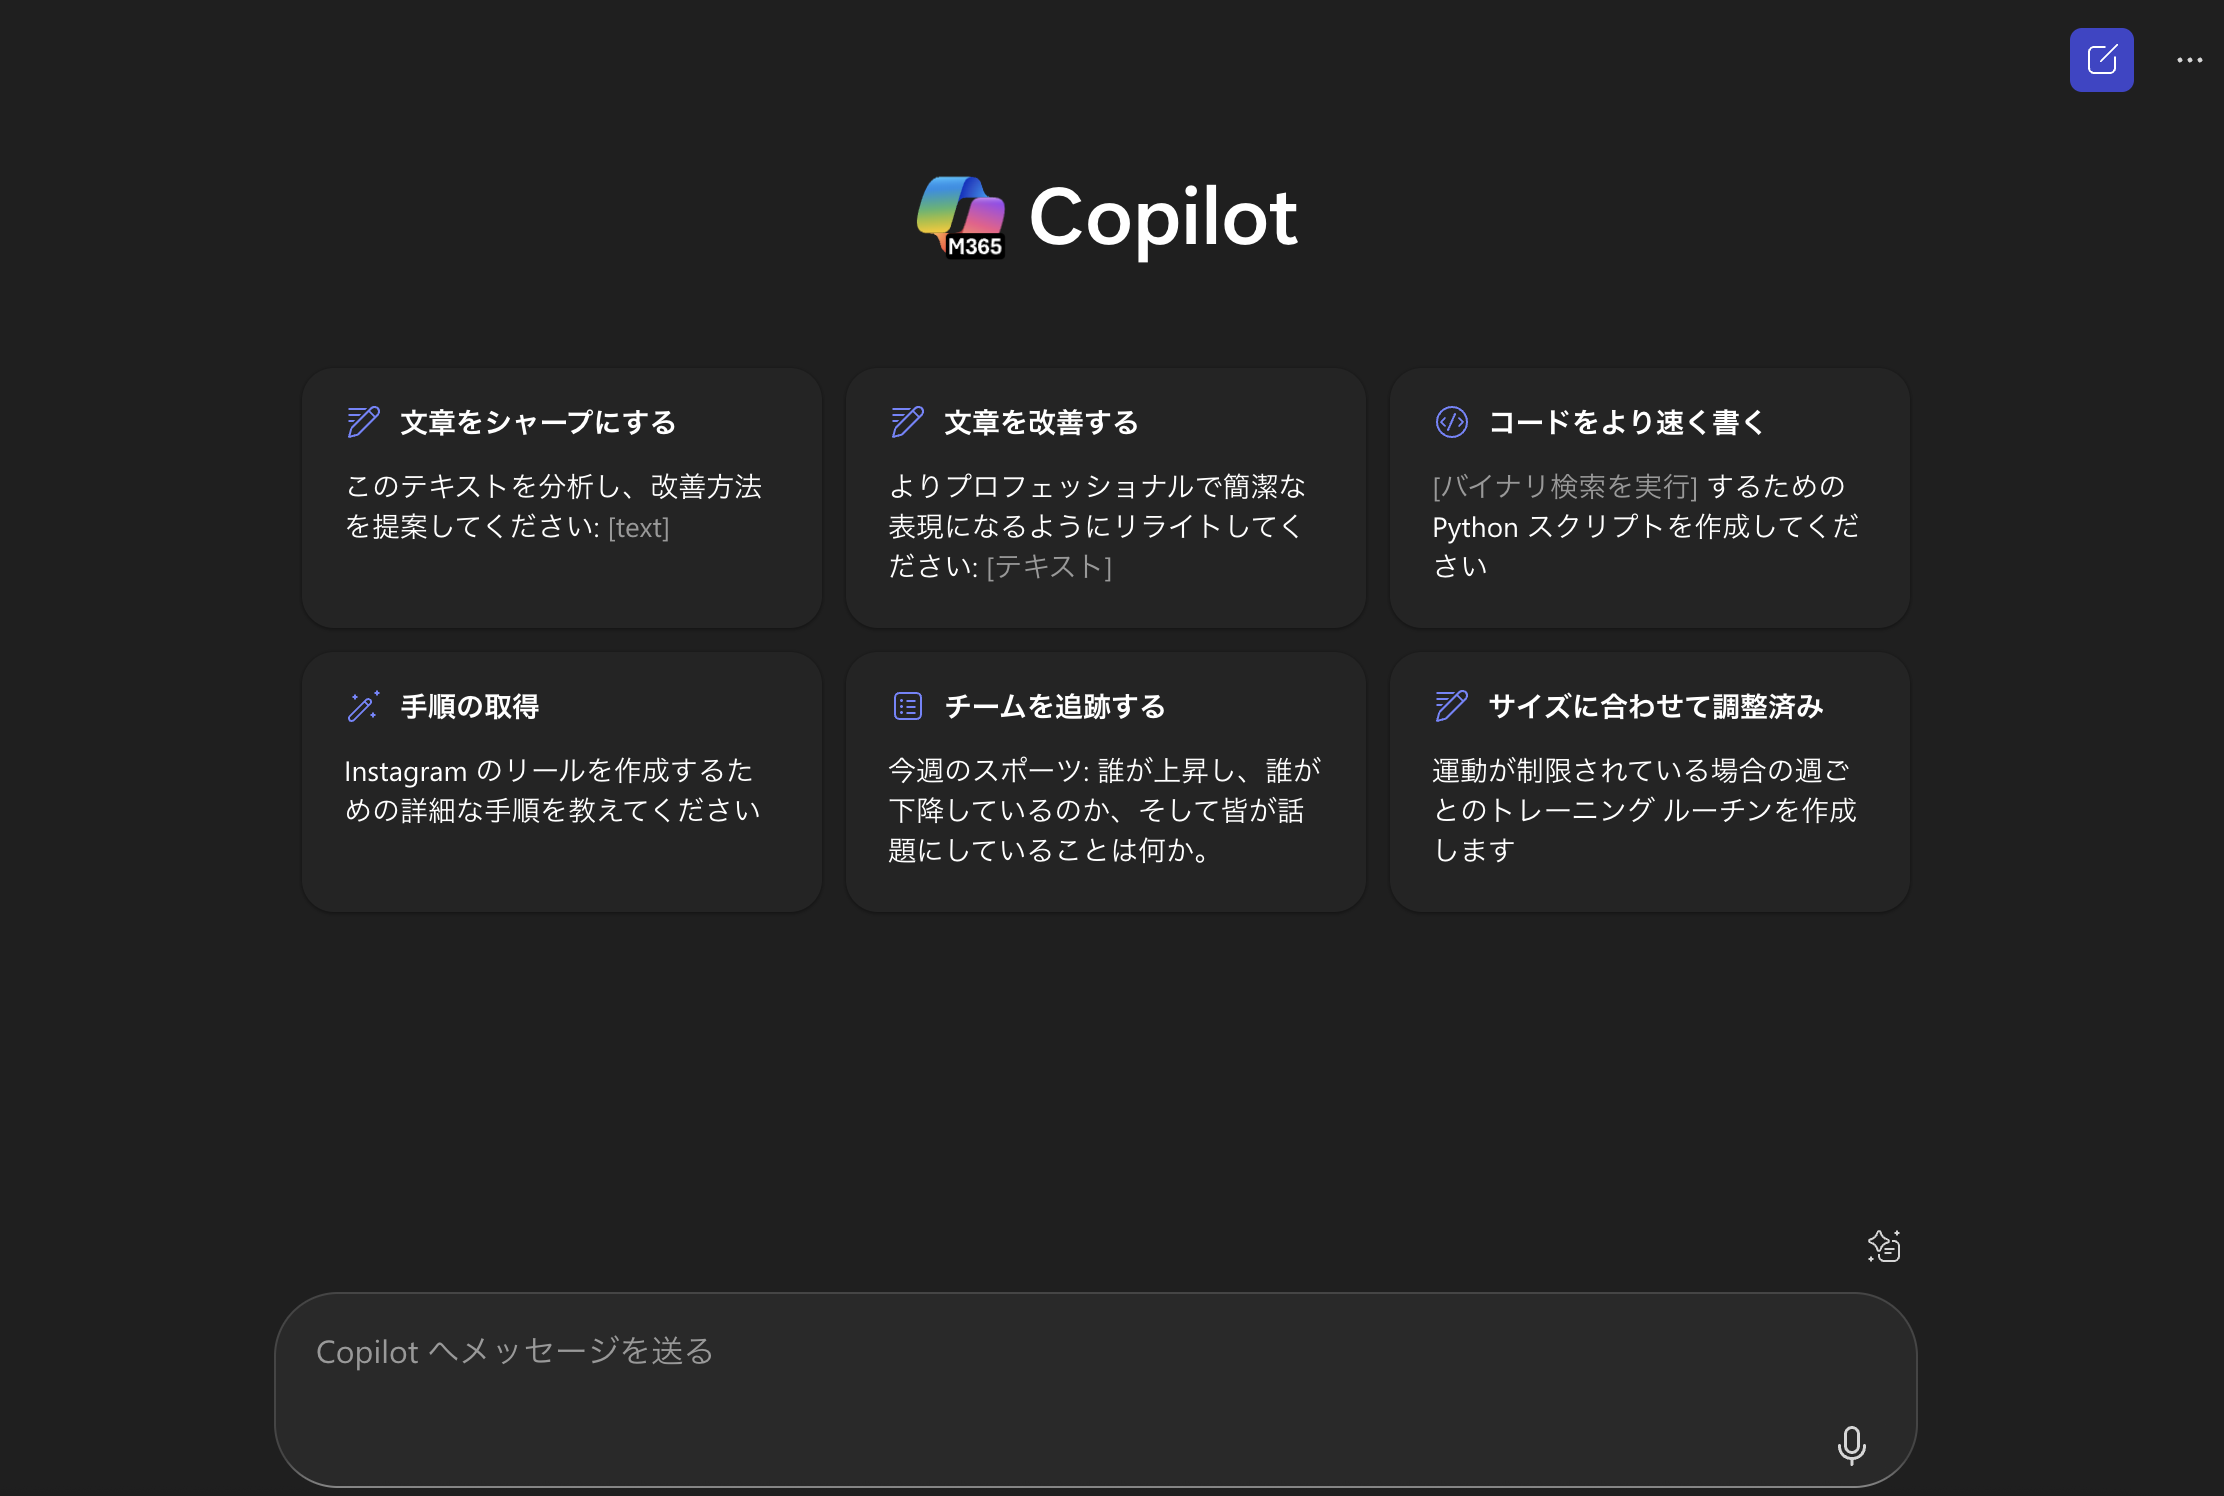
Task: Select the 文章を改善する prompt title
Action: point(1041,422)
